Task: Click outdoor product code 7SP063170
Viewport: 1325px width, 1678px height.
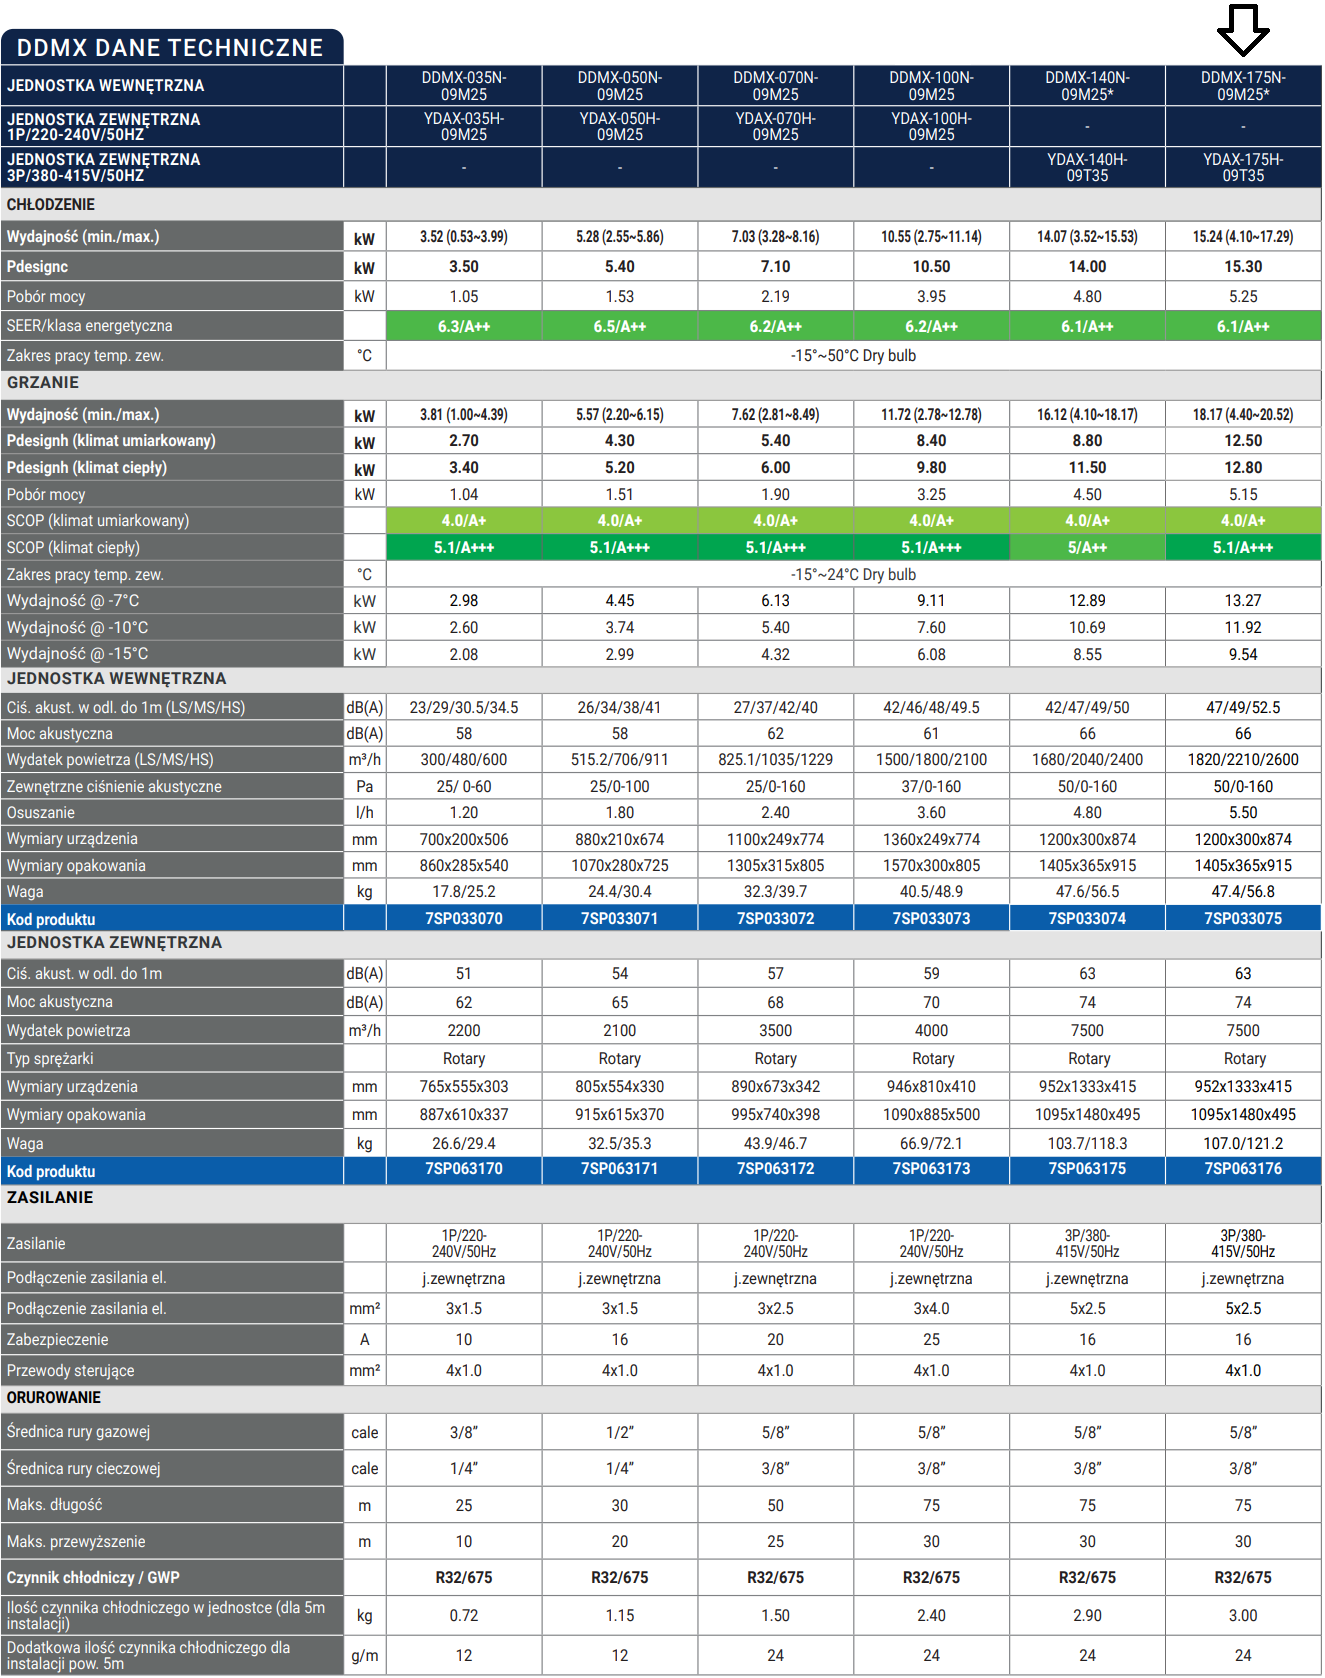Action: [464, 1169]
